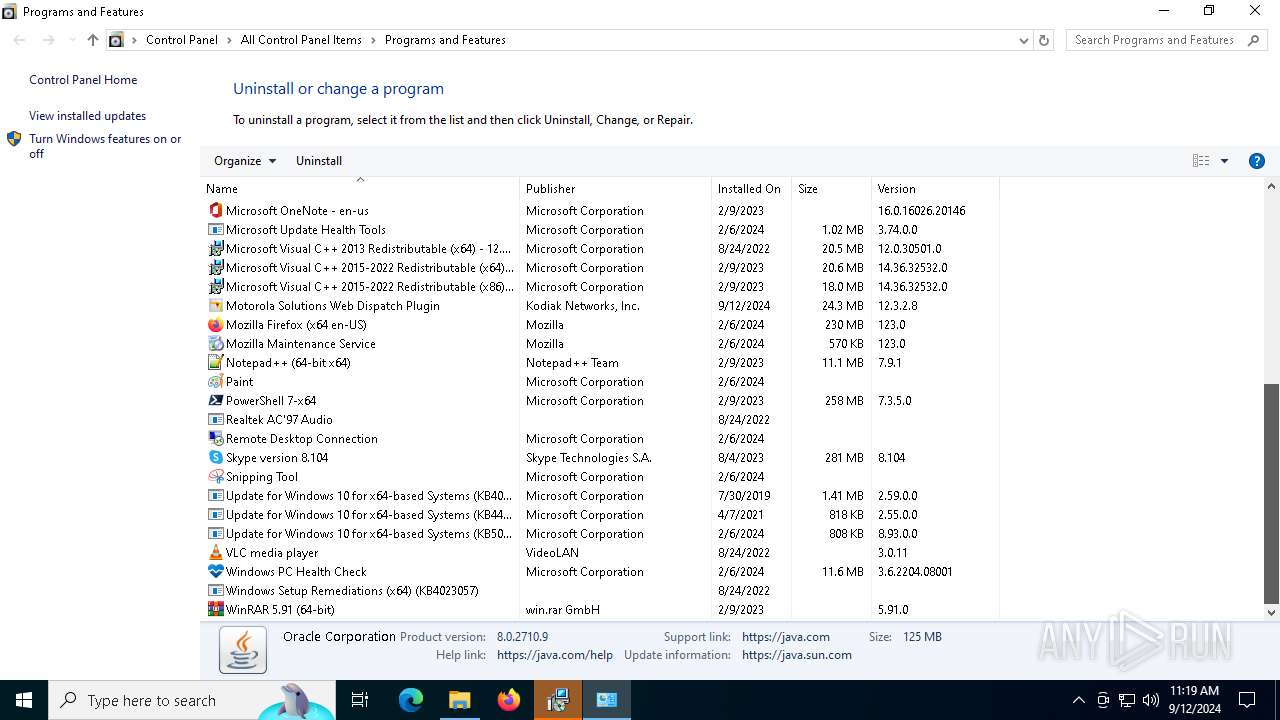Click the taskbar clock showing 11:19 AM
This screenshot has width=1280, height=720.
pos(1193,700)
